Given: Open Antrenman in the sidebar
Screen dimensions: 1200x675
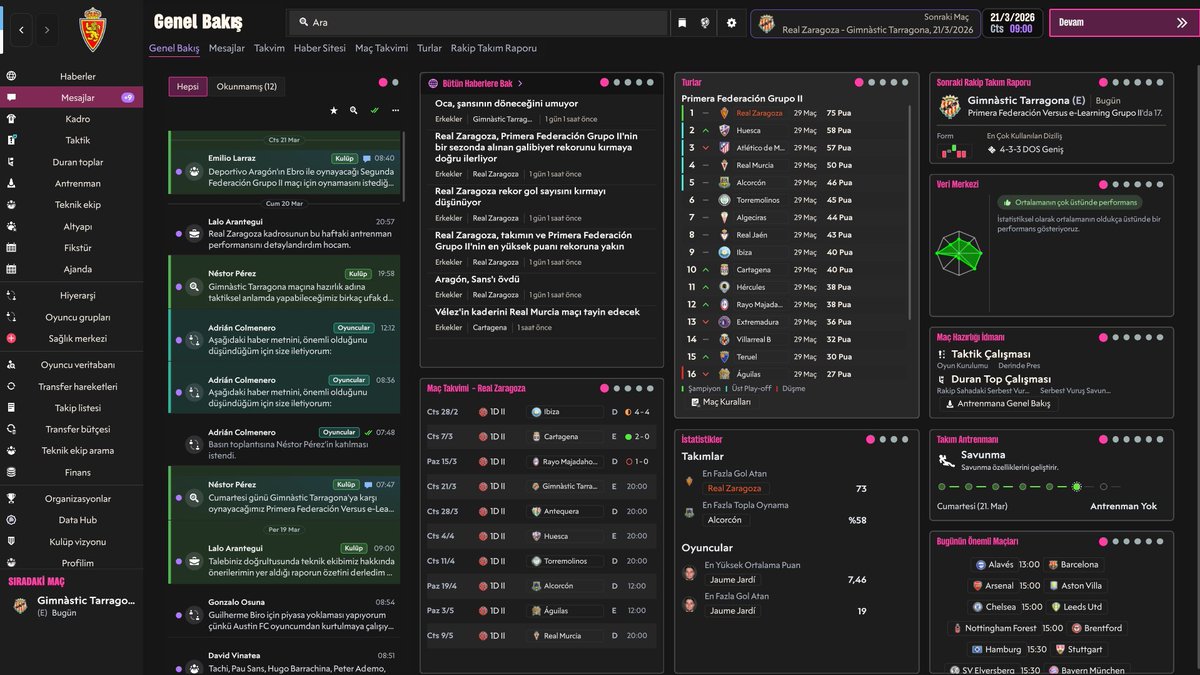Looking at the screenshot, I should [x=77, y=183].
